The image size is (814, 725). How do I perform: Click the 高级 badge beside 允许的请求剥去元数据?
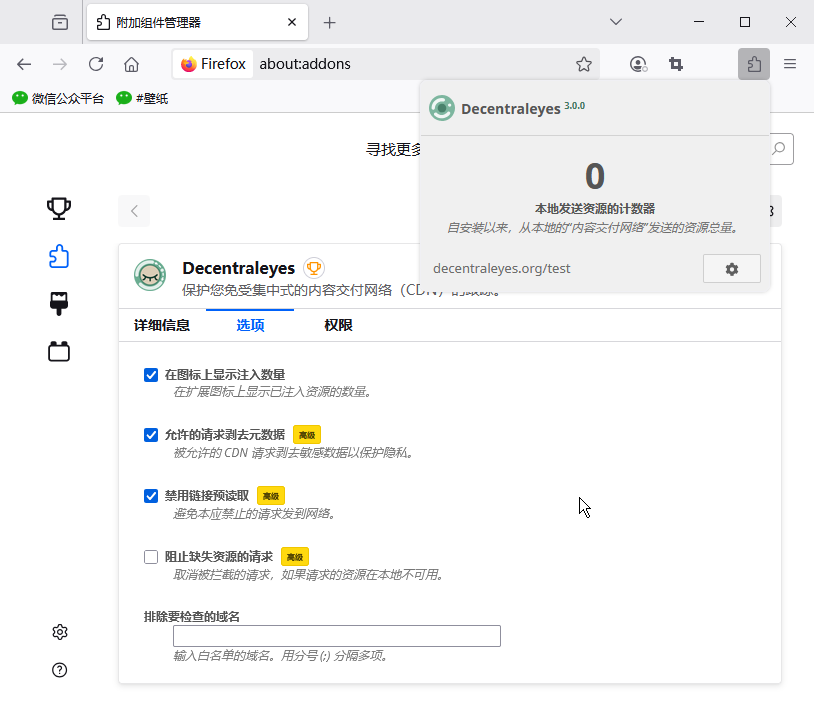(307, 435)
